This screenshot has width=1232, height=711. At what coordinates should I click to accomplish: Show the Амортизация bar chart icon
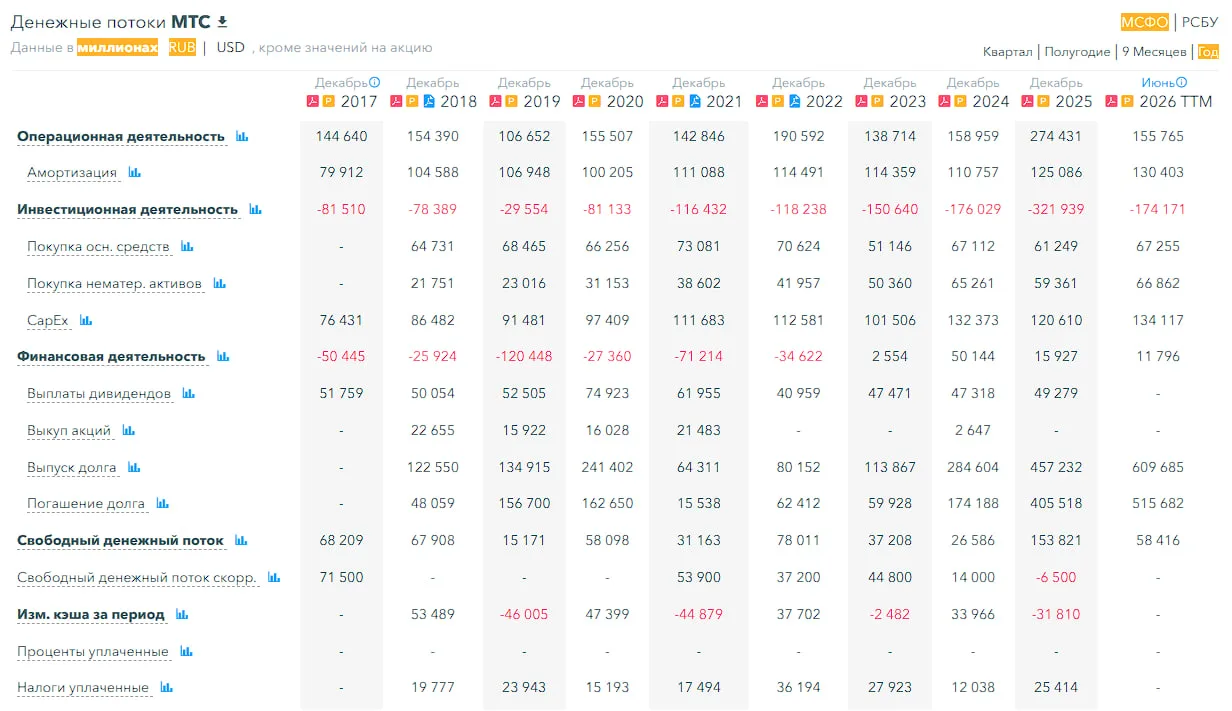[135, 173]
